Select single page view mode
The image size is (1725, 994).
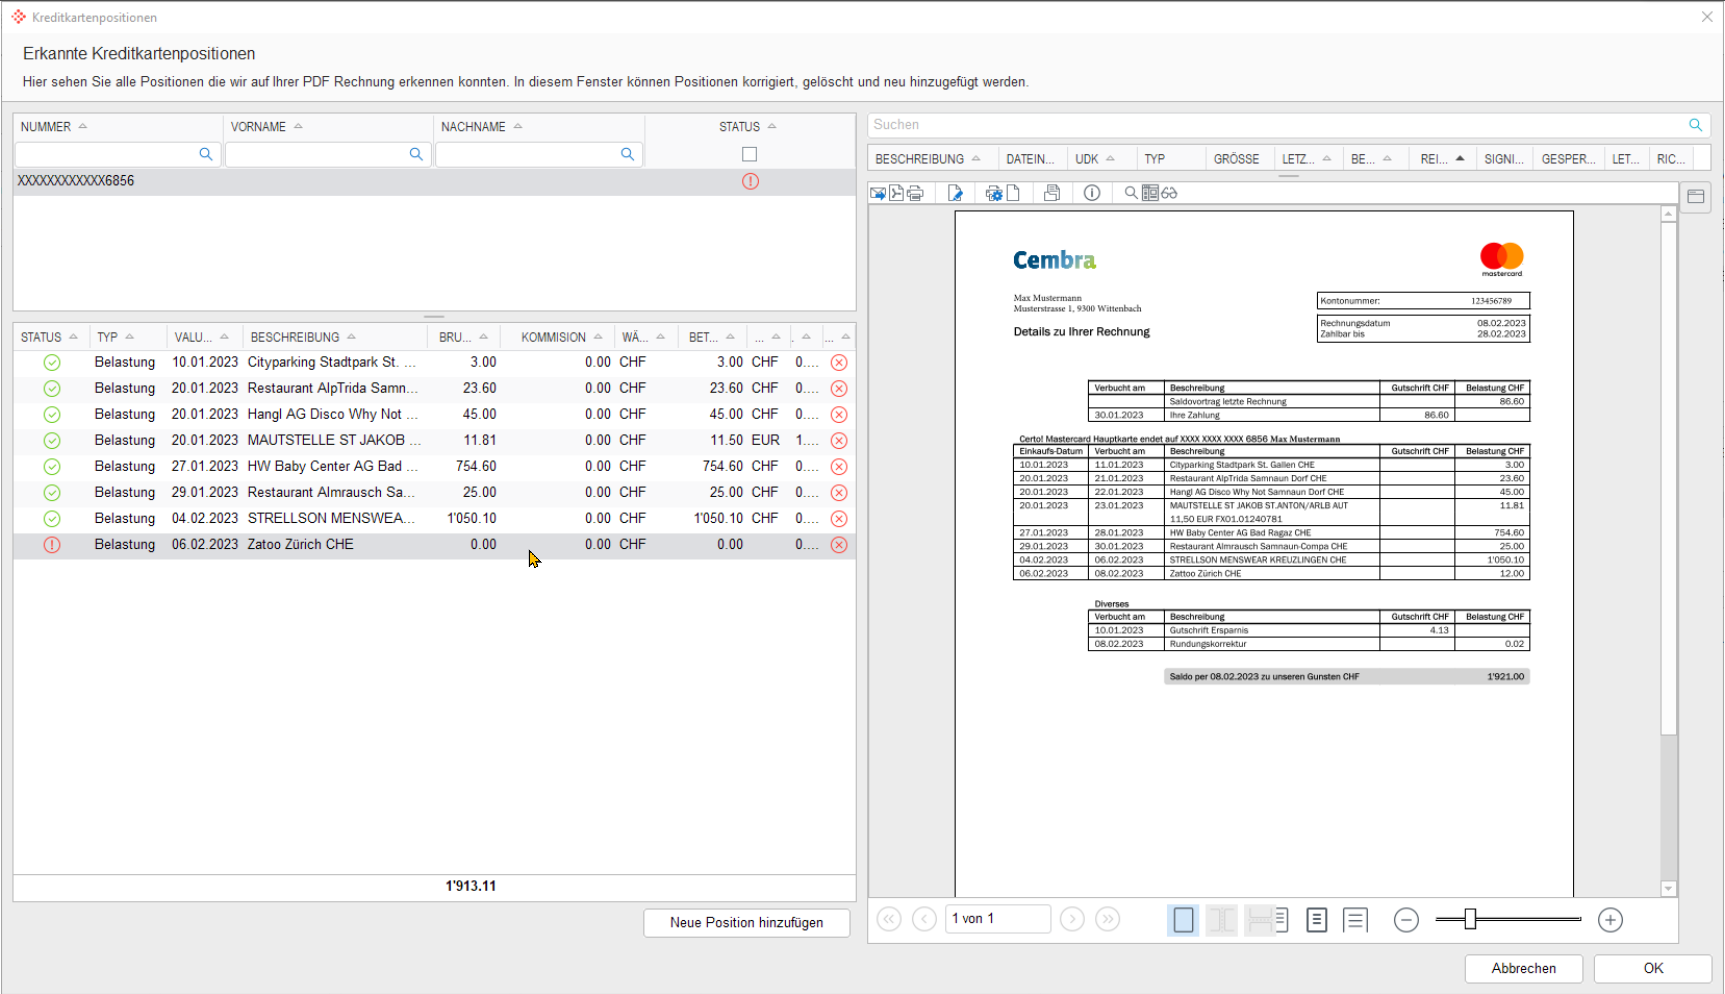[x=1183, y=920]
